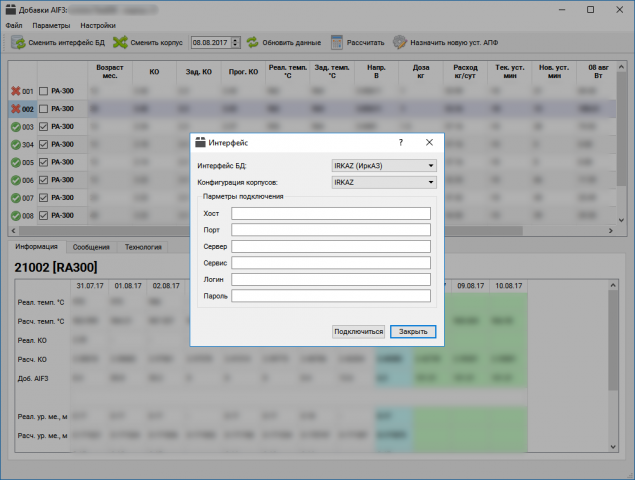
Task: Click the red cross status icon for row 002
Action: [15, 109]
